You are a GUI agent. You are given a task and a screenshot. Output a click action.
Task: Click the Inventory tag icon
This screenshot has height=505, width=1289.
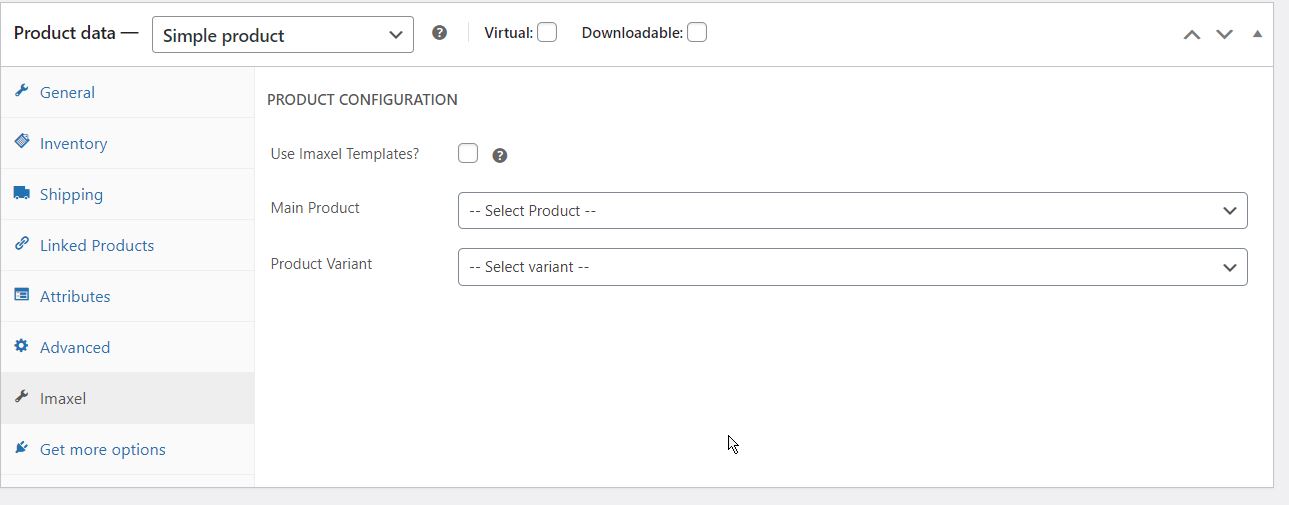click(x=22, y=142)
